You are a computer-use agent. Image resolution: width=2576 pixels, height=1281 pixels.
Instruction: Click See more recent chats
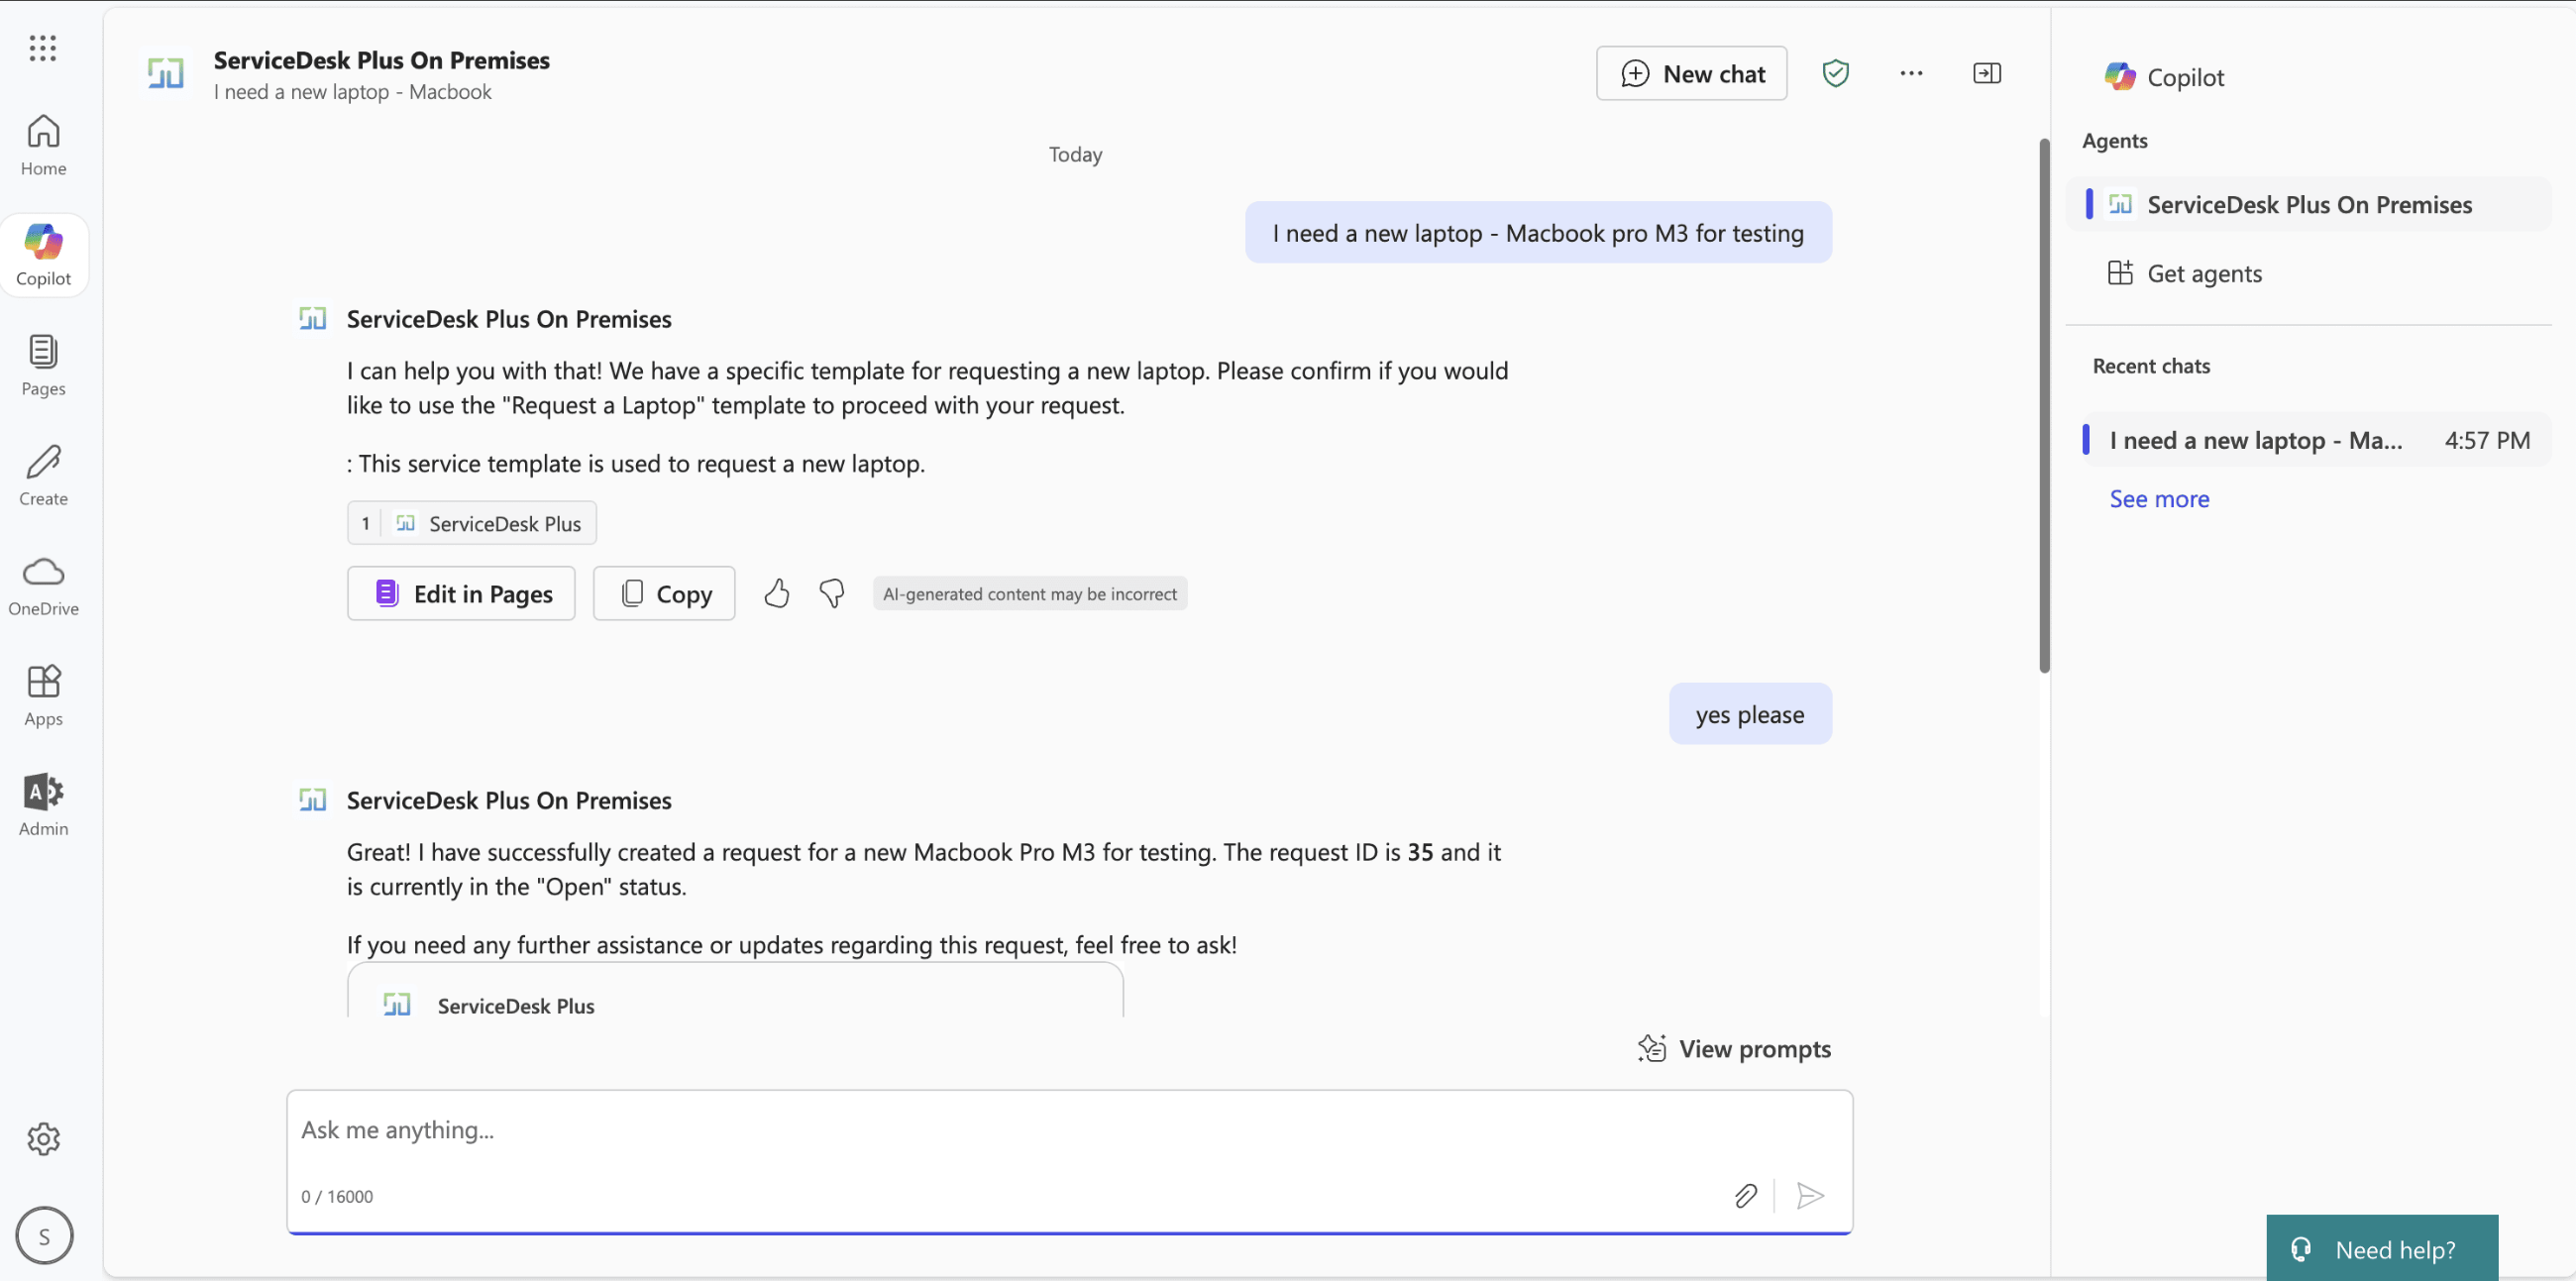pos(2159,498)
